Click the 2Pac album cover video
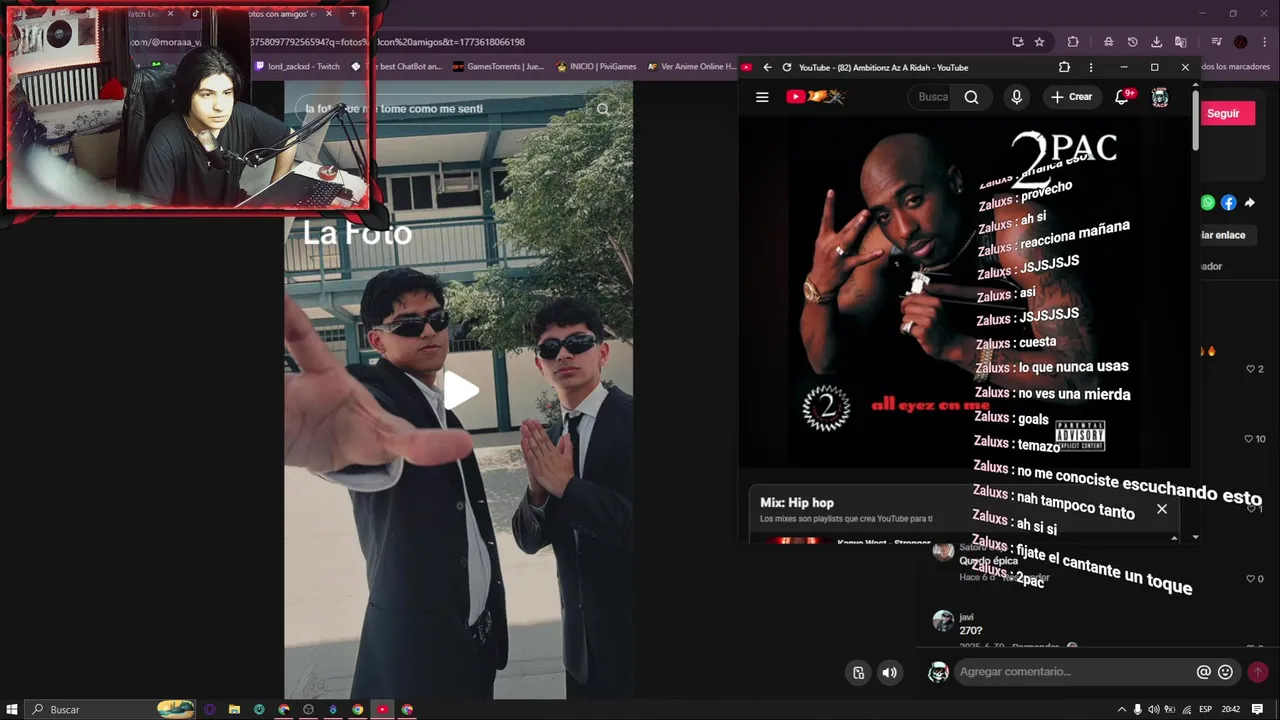The image size is (1280, 720). [x=964, y=290]
